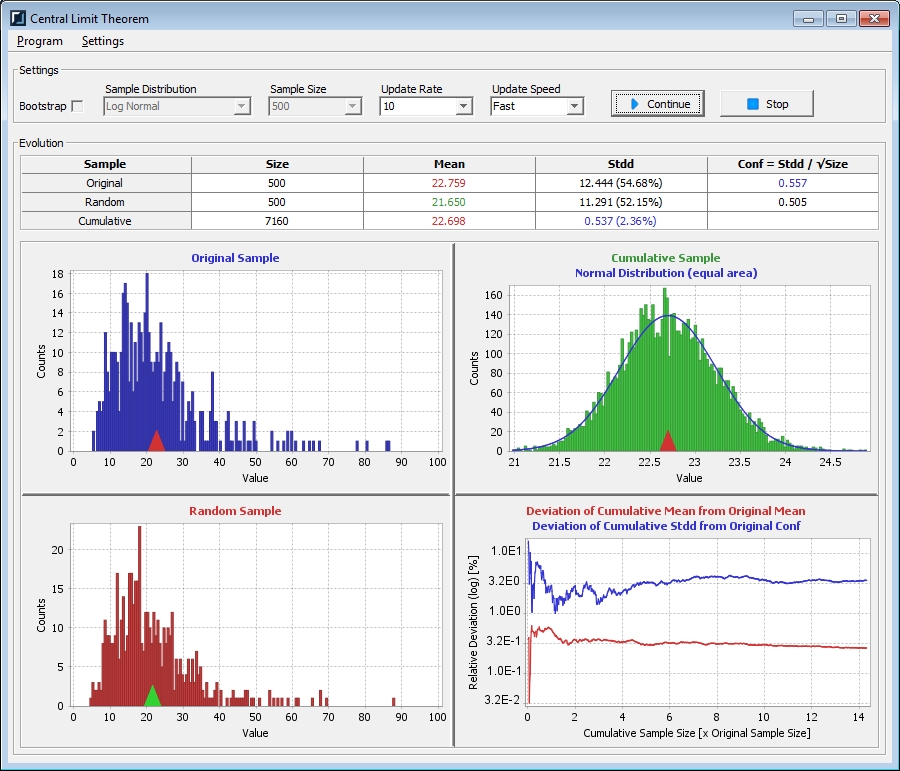Click the Random mean value 21.650
The height and width of the screenshot is (771, 900).
(449, 202)
